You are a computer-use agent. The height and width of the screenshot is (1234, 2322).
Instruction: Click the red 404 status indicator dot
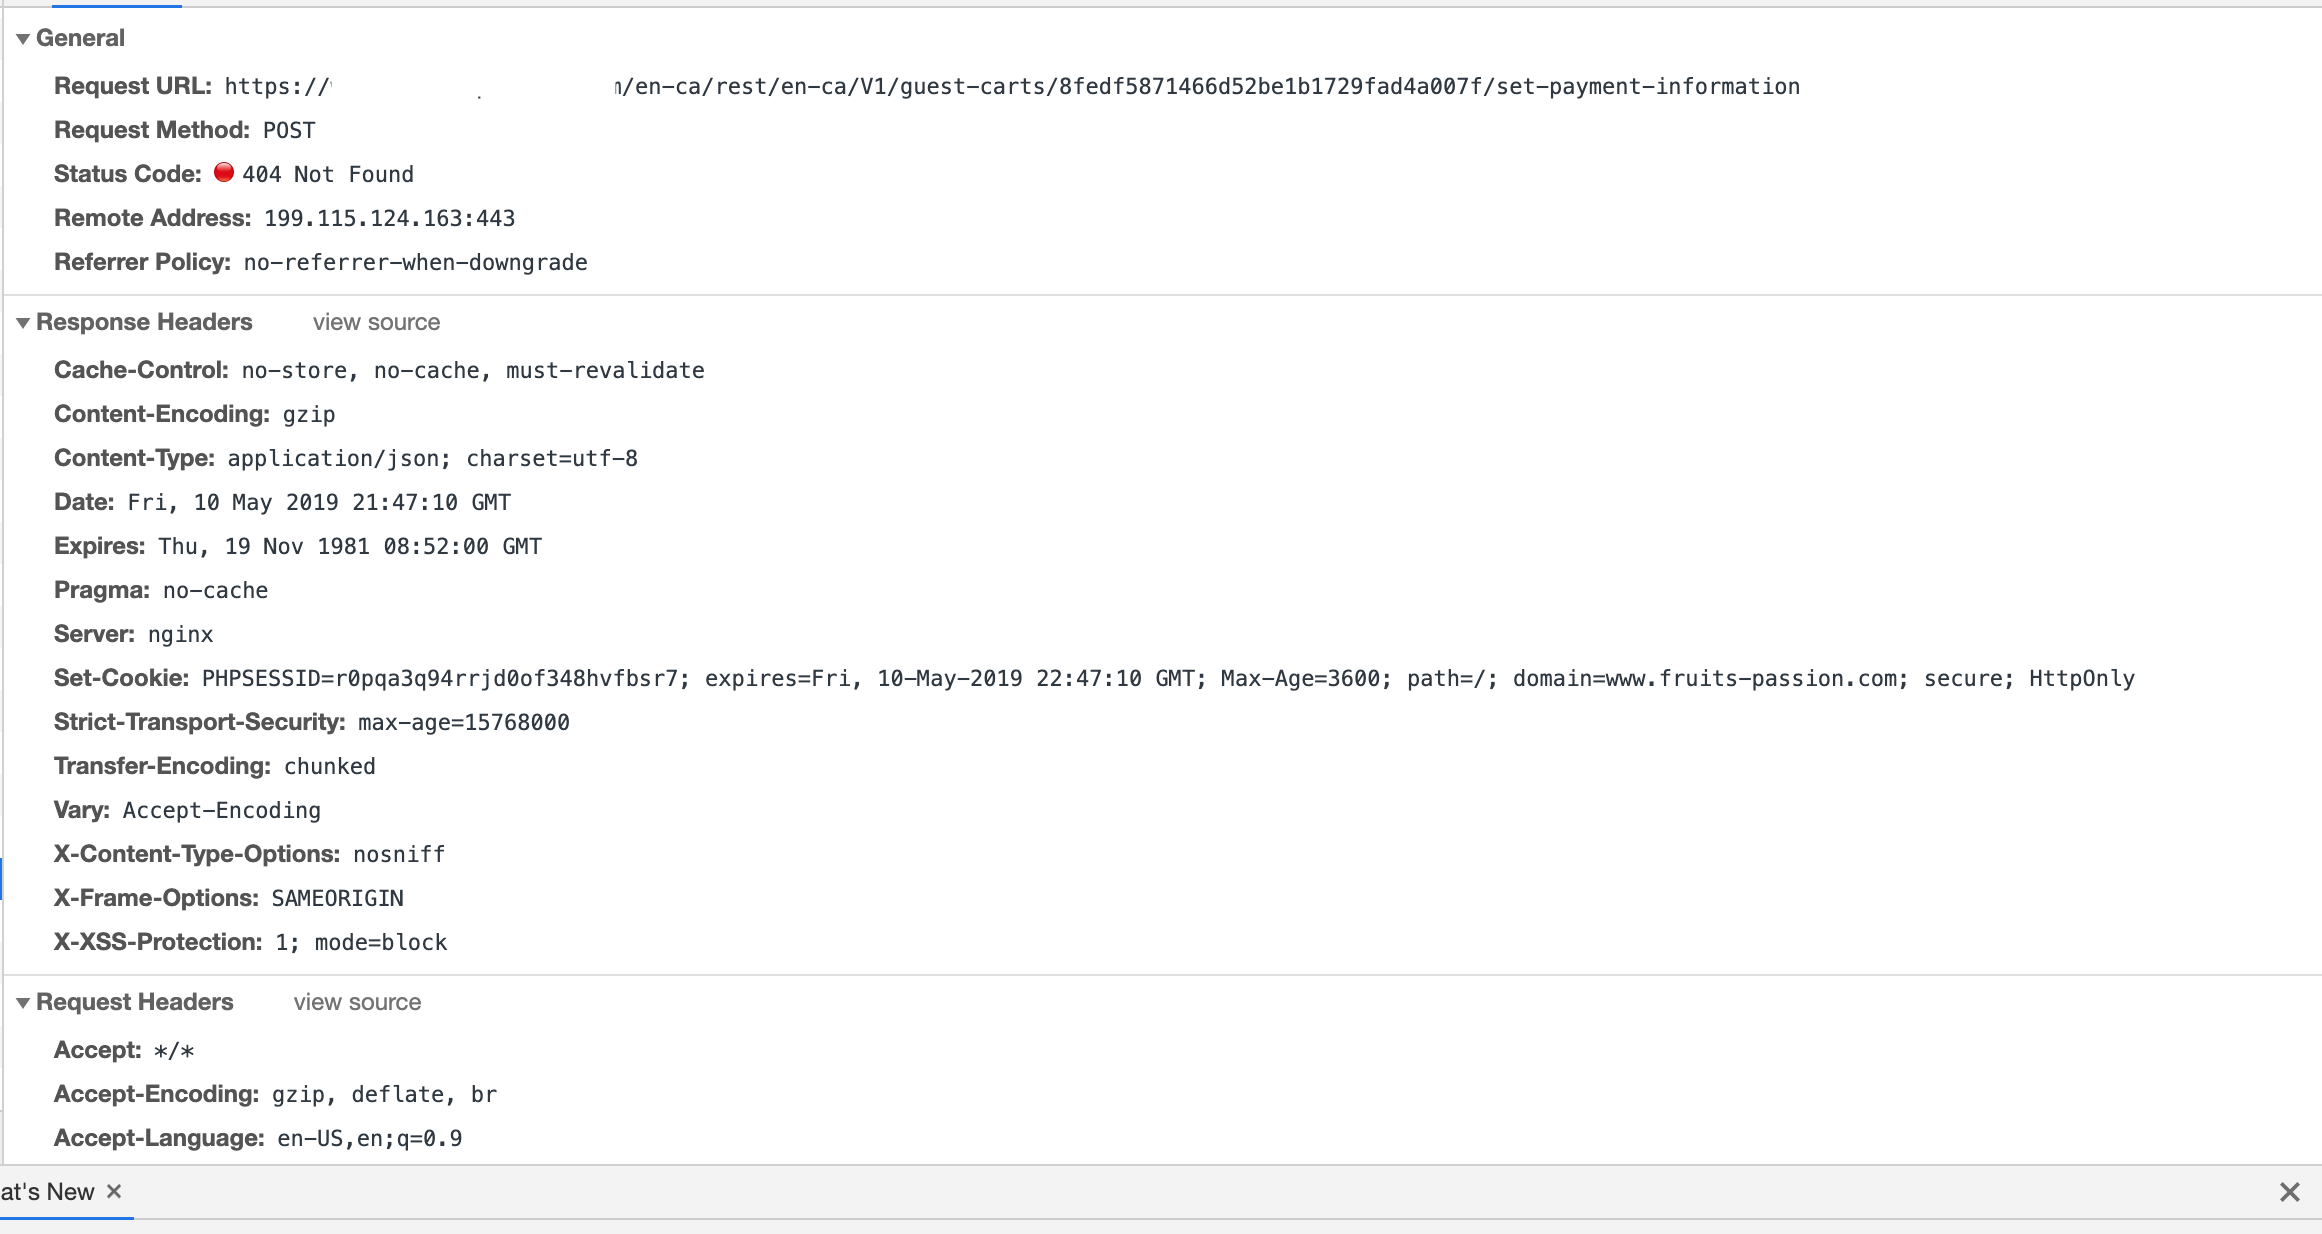[x=224, y=173]
